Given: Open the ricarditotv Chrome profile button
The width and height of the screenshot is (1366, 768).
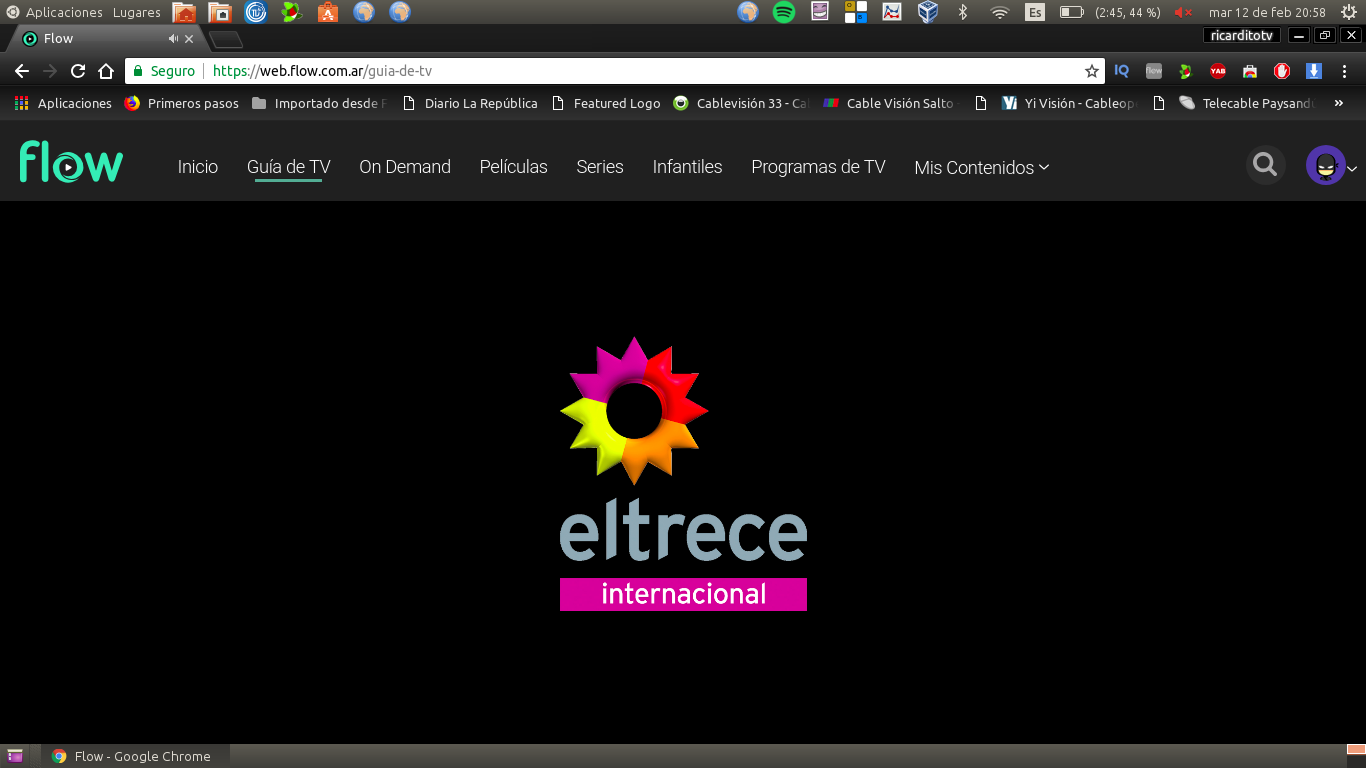Looking at the screenshot, I should (1241, 36).
